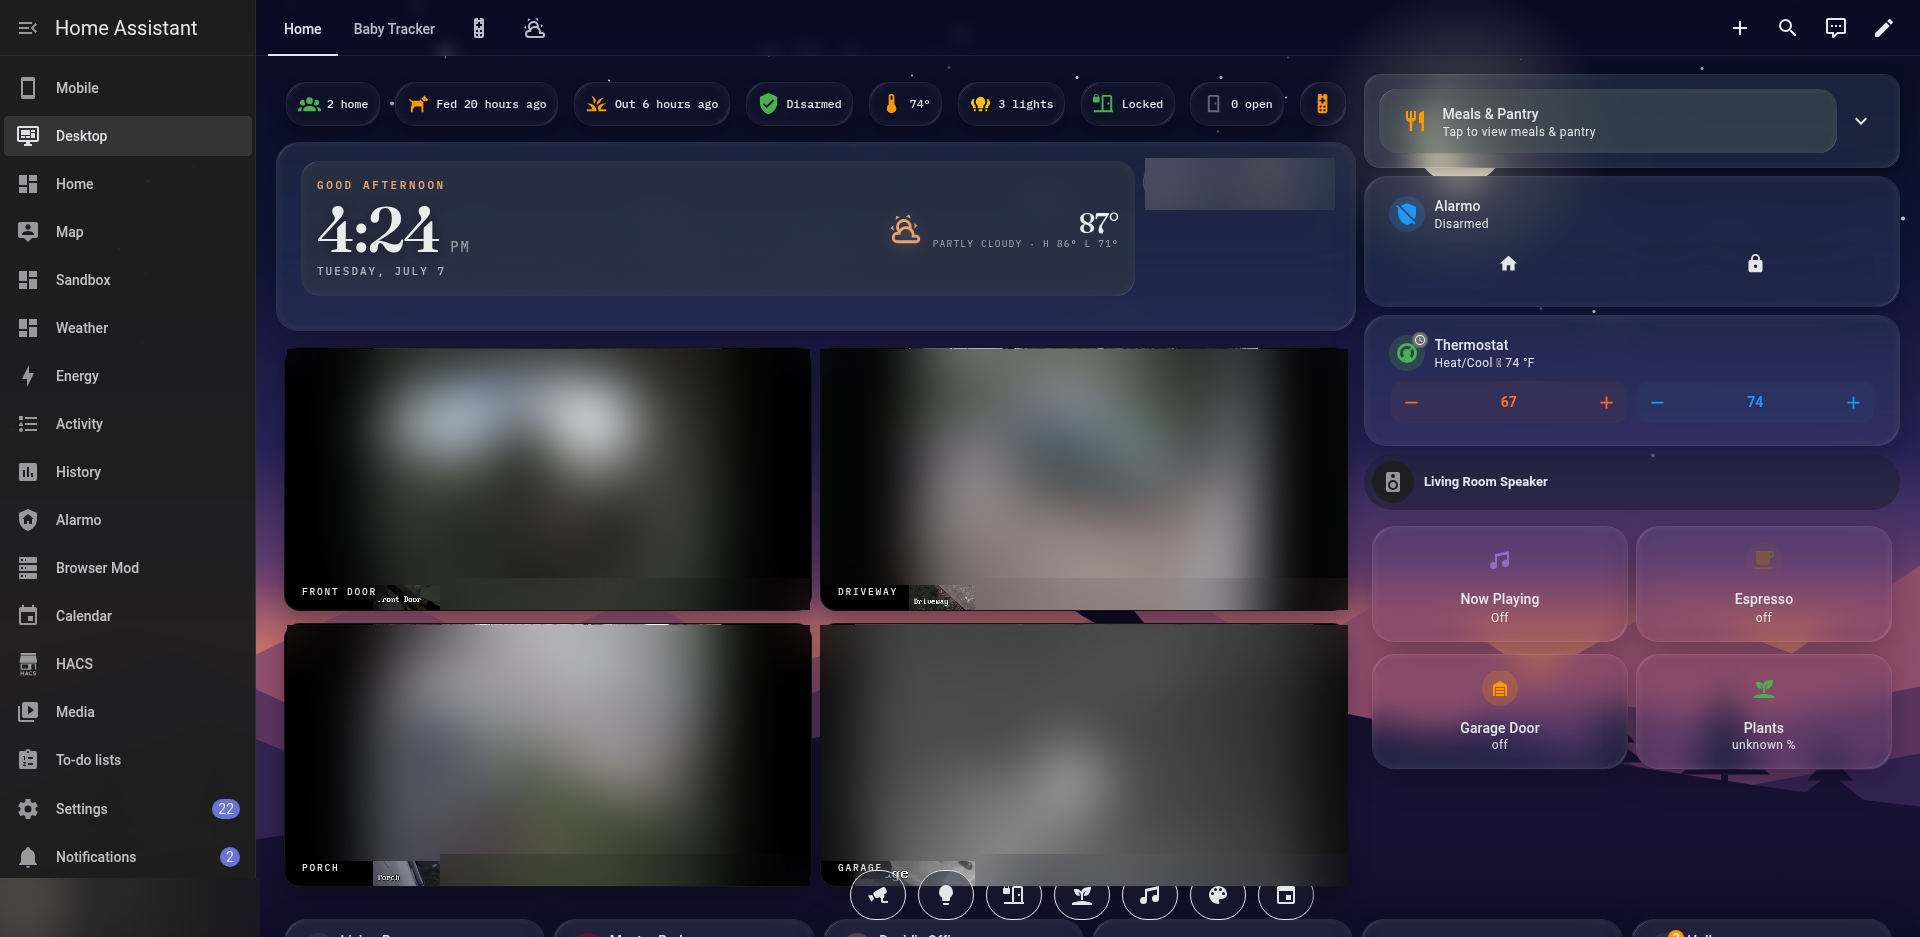Open the Plants tile
The height and width of the screenshot is (937, 1920).
(1763, 711)
